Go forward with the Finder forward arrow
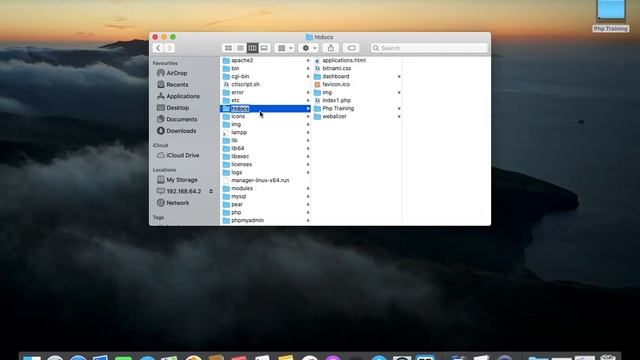 (x=169, y=48)
